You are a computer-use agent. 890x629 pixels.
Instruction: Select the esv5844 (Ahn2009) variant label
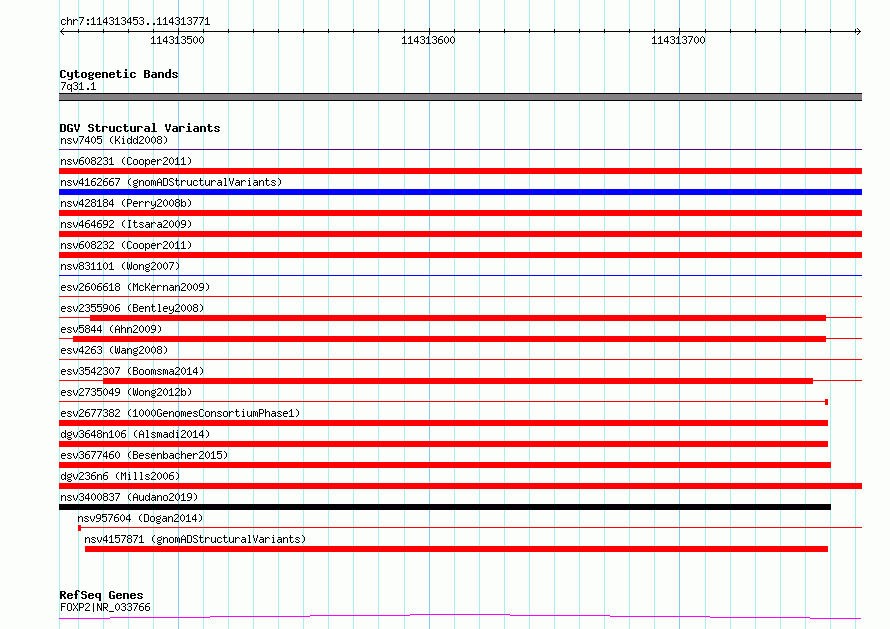pyautogui.click(x=111, y=329)
